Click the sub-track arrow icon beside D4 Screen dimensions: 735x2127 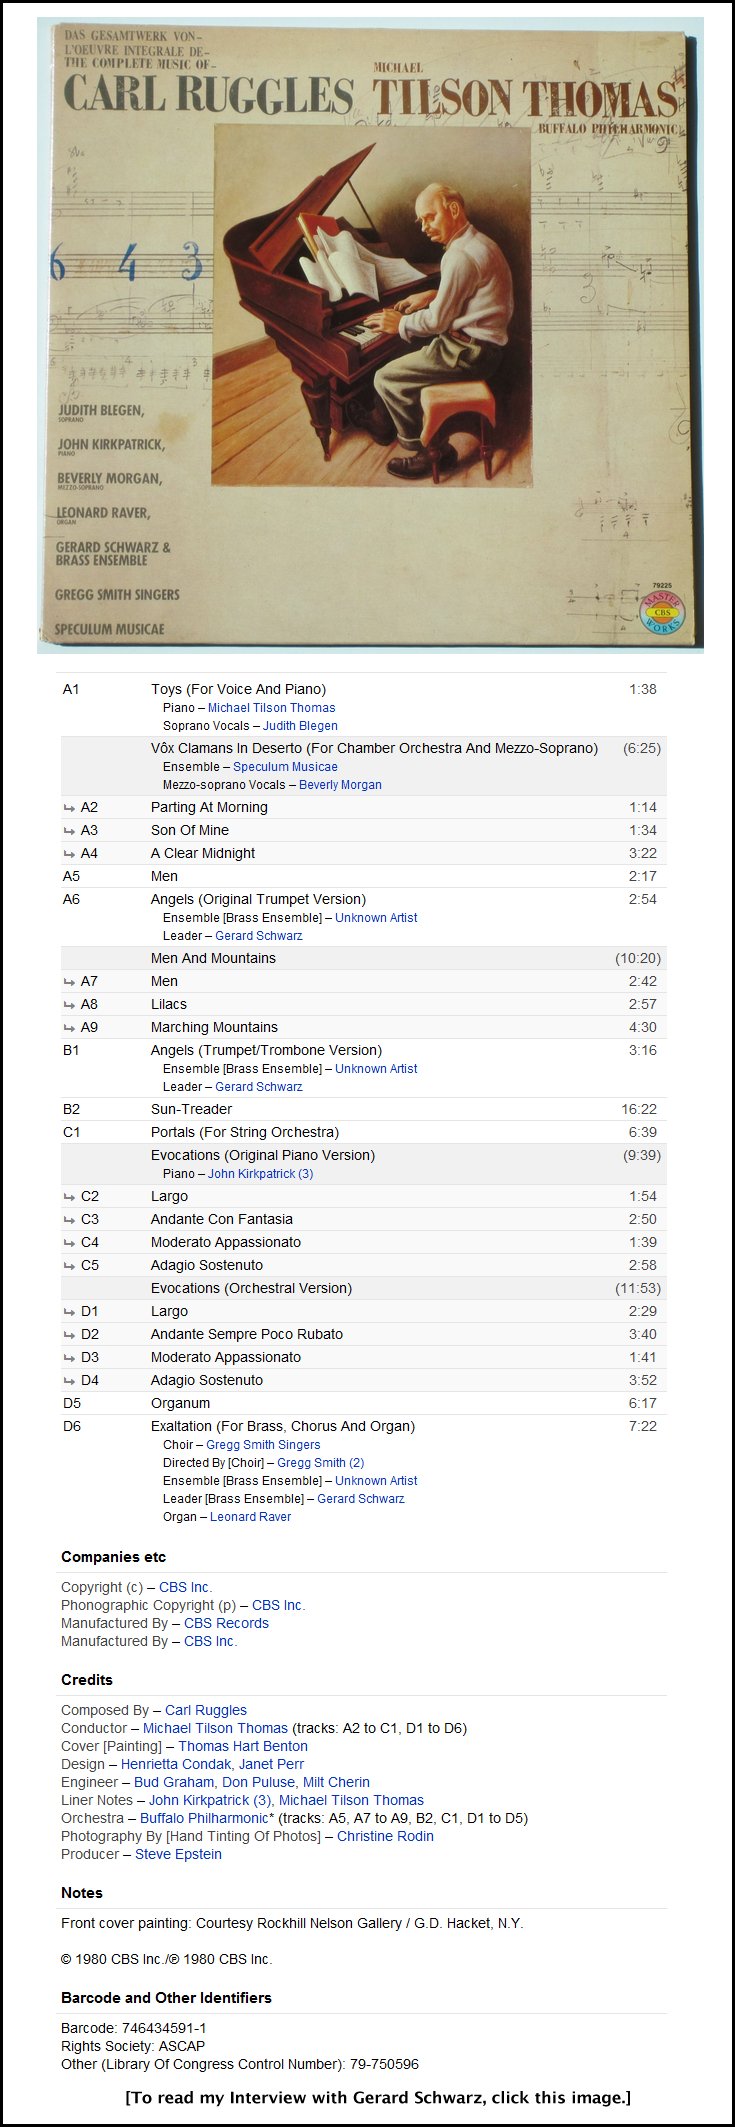[x=69, y=1380]
